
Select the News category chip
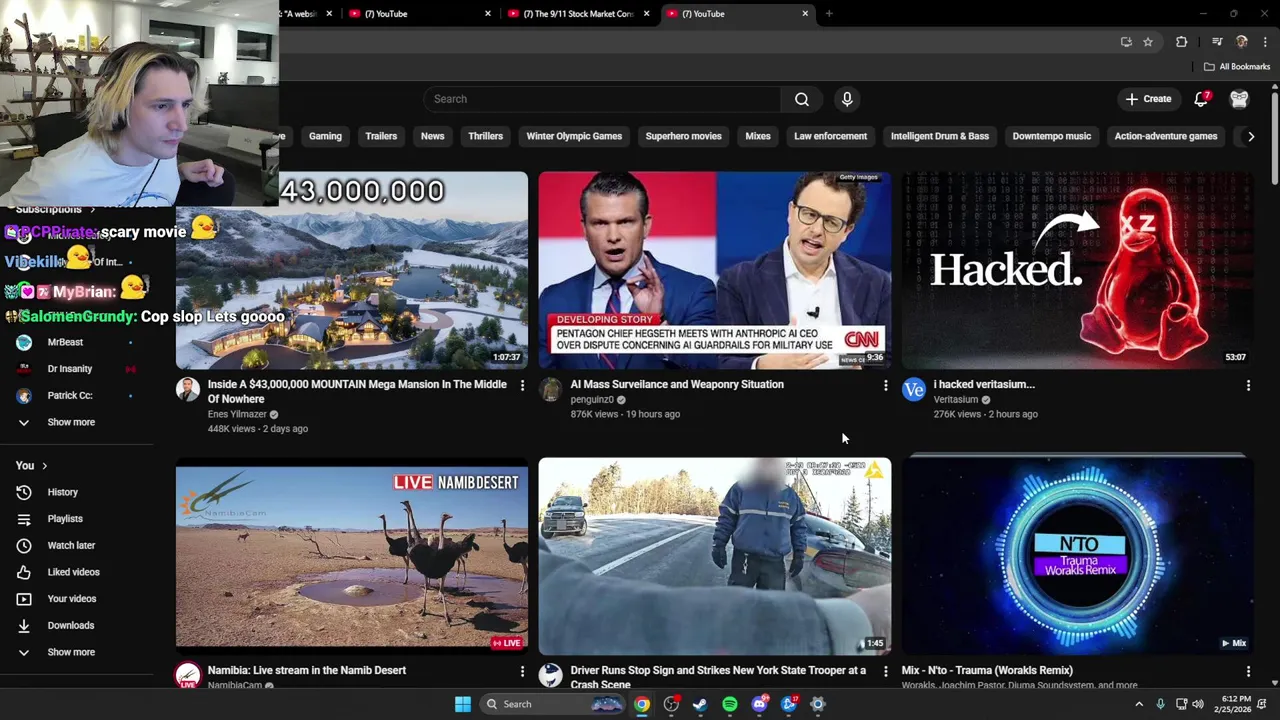point(432,136)
